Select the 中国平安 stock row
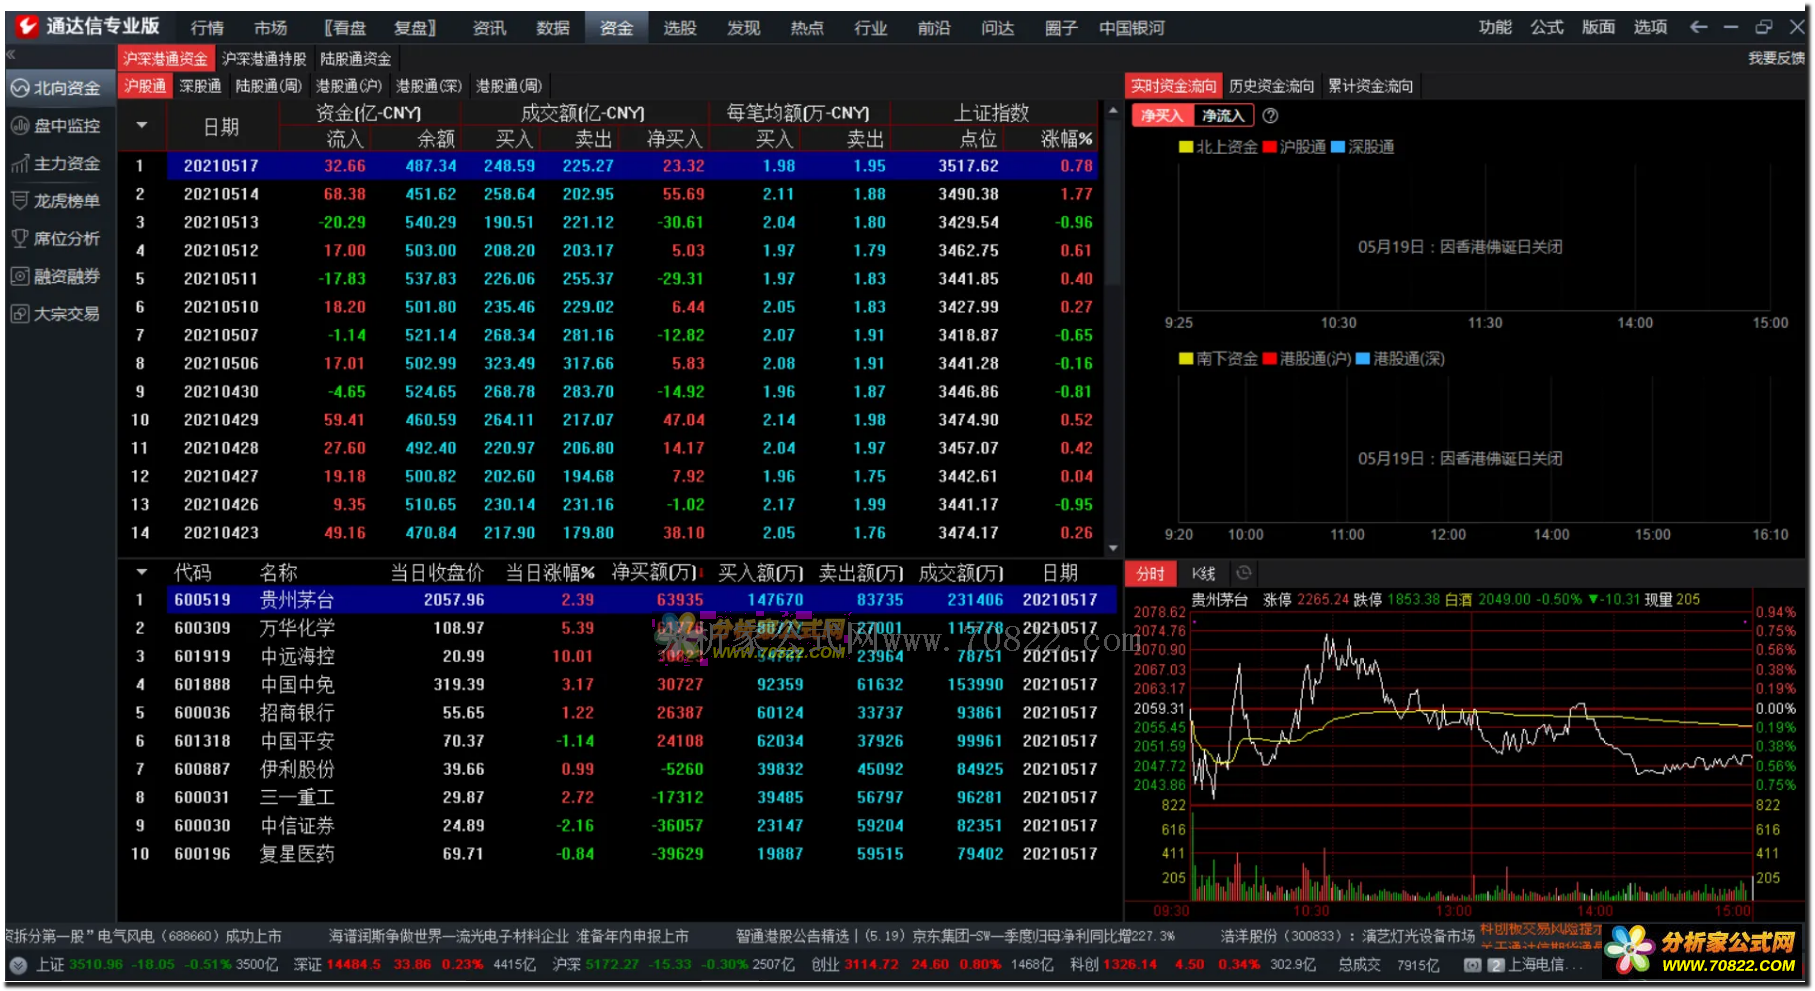1815x991 pixels. 617,741
